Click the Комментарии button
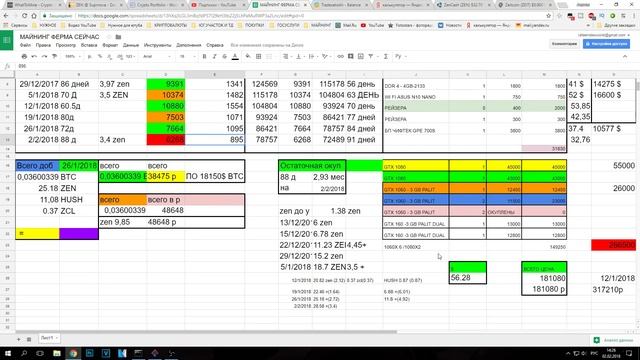 pos(564,44)
